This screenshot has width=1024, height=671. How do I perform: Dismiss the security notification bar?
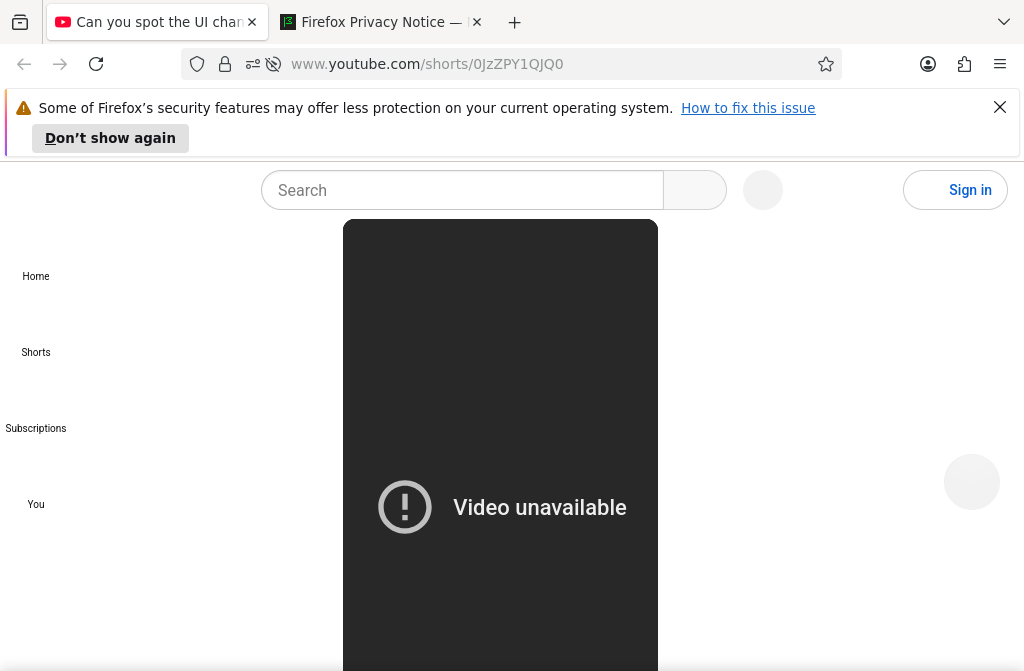pyautogui.click(x=1000, y=107)
